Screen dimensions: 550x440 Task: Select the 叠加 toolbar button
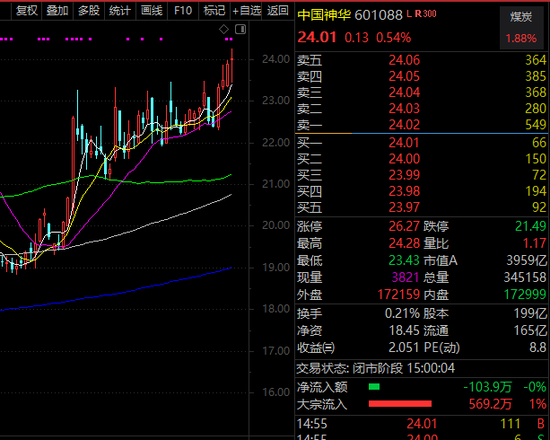coord(57,11)
